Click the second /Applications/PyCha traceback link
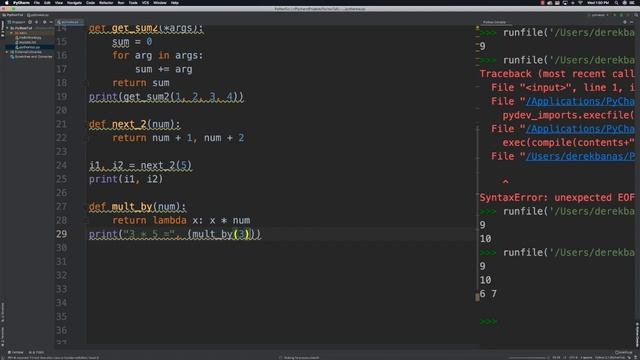 pos(580,129)
